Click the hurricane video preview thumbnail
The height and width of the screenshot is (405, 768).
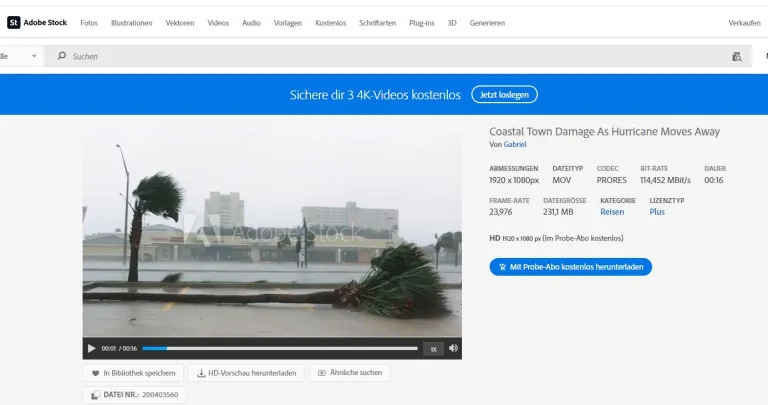point(272,230)
